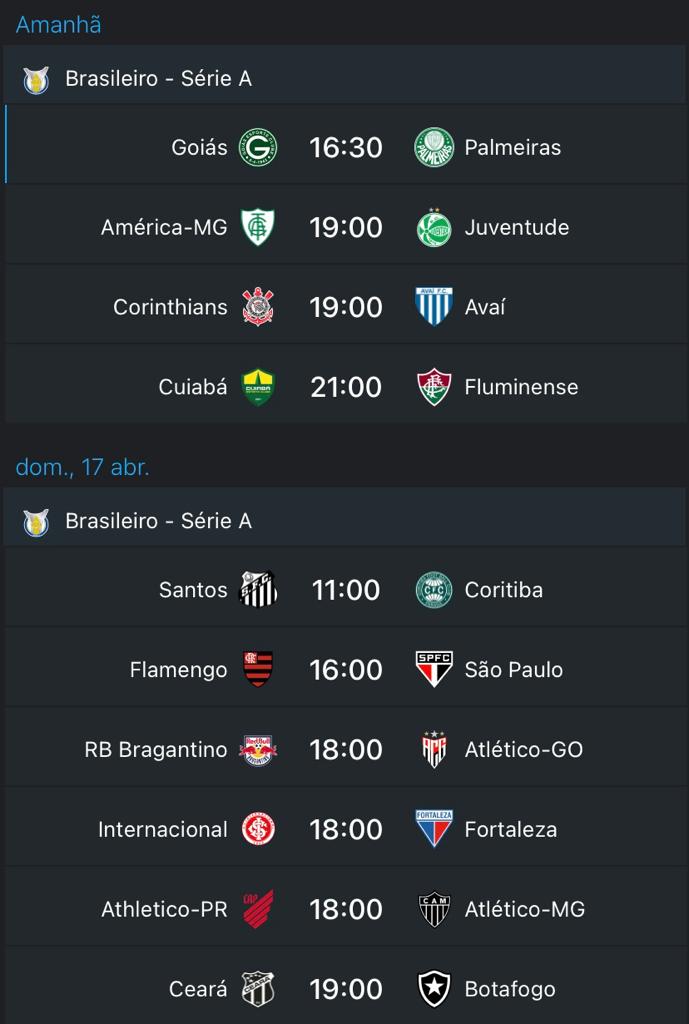Screen dimensions: 689x1024
Task: Open the Flamengo vs São Paulo 16:00 match
Action: (345, 669)
